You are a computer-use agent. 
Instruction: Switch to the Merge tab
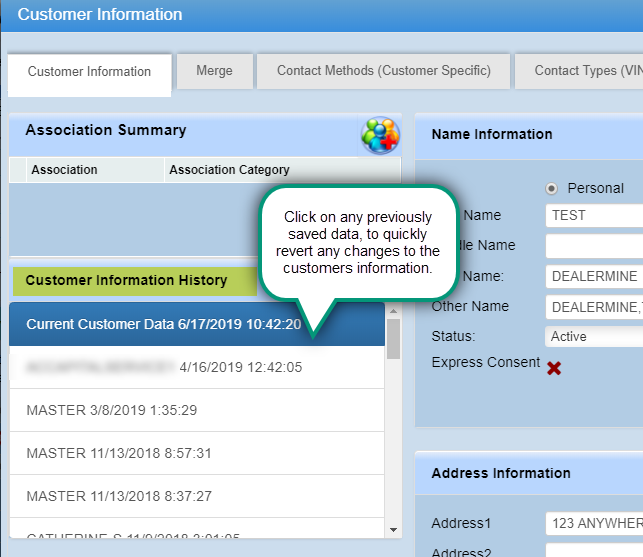pyautogui.click(x=214, y=71)
